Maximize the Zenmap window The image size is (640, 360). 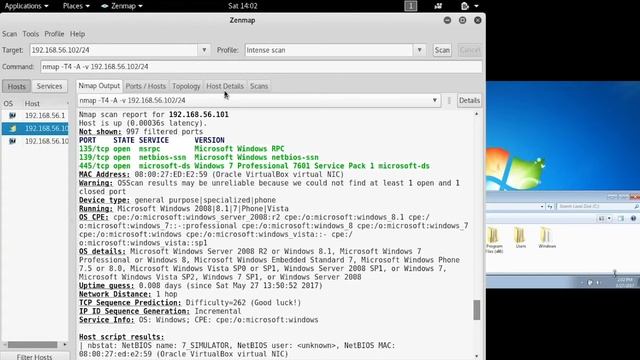point(462,20)
